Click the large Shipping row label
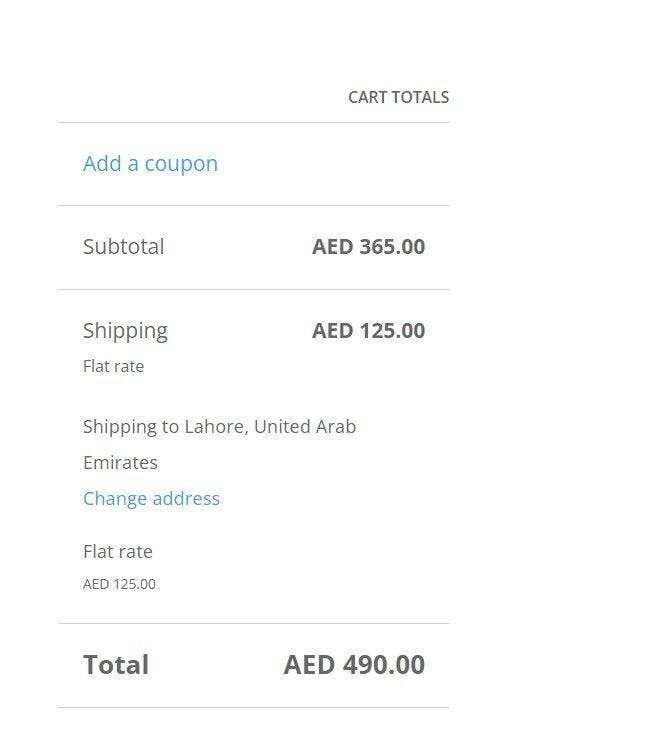Screen dimensions: 649x747 (x=125, y=330)
